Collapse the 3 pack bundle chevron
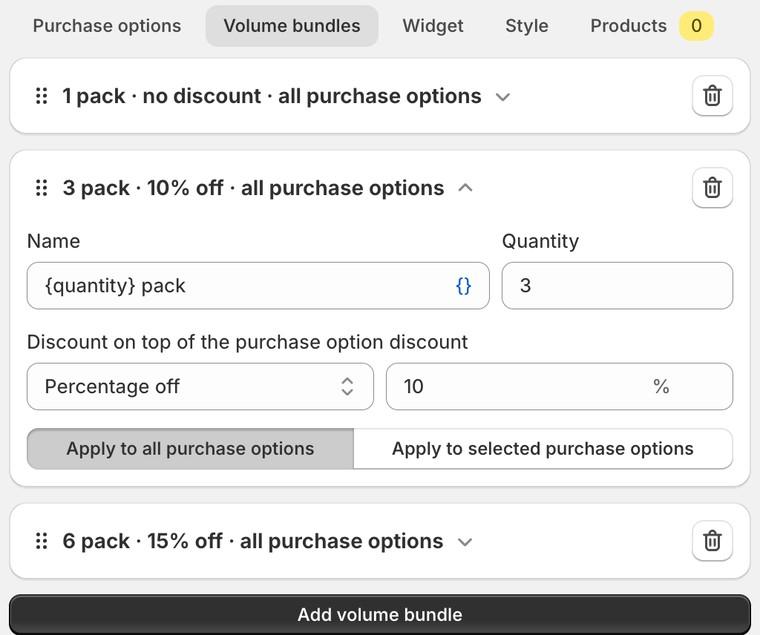The image size is (760, 635). pos(465,188)
